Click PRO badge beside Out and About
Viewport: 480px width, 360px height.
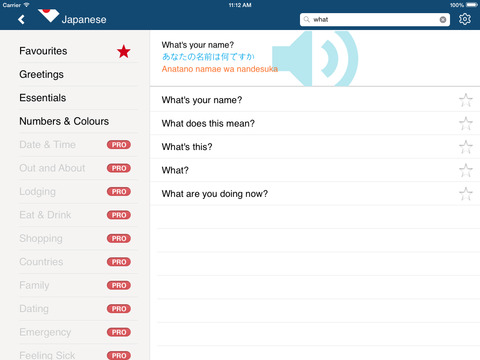[x=119, y=168]
